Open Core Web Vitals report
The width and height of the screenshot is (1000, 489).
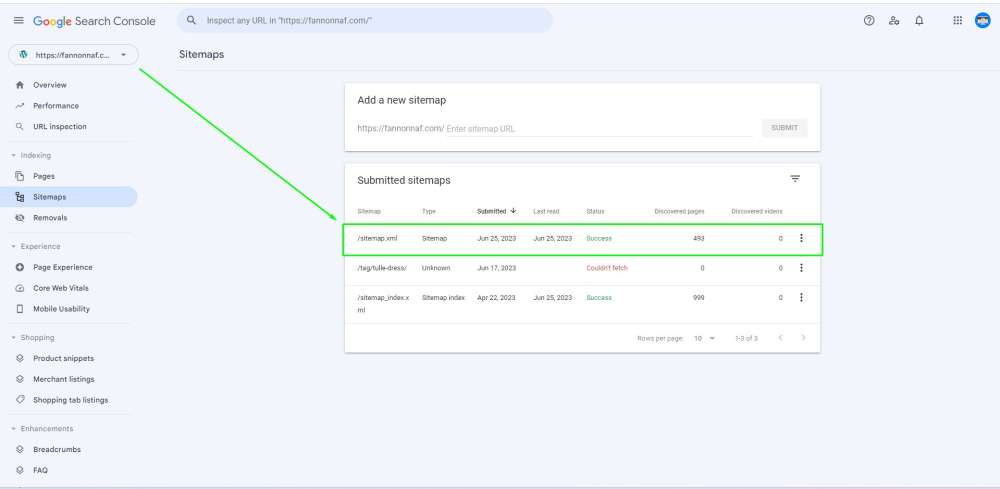tap(63, 288)
